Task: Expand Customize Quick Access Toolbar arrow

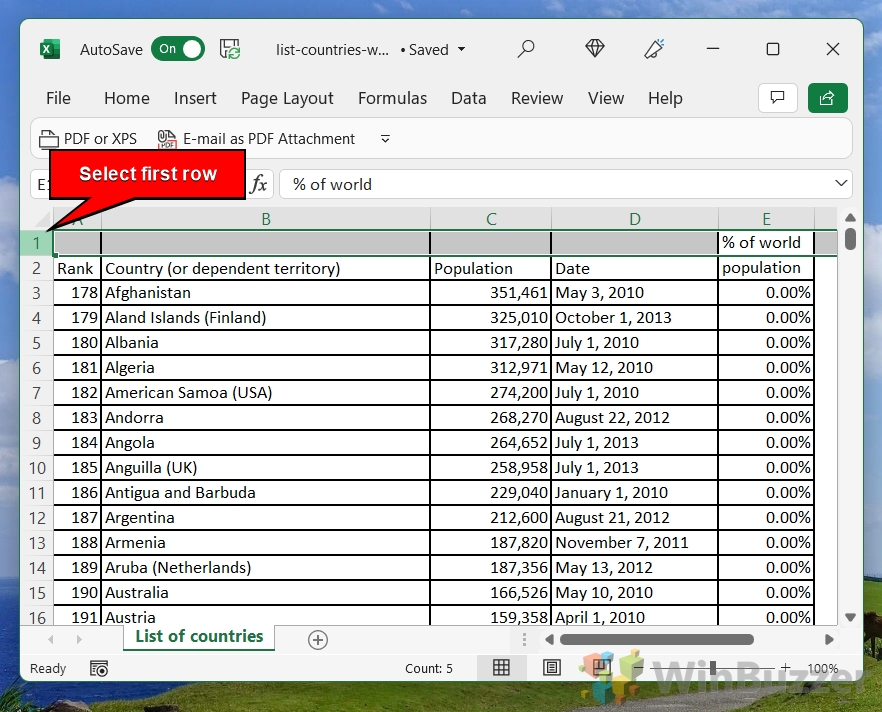Action: 385,139
